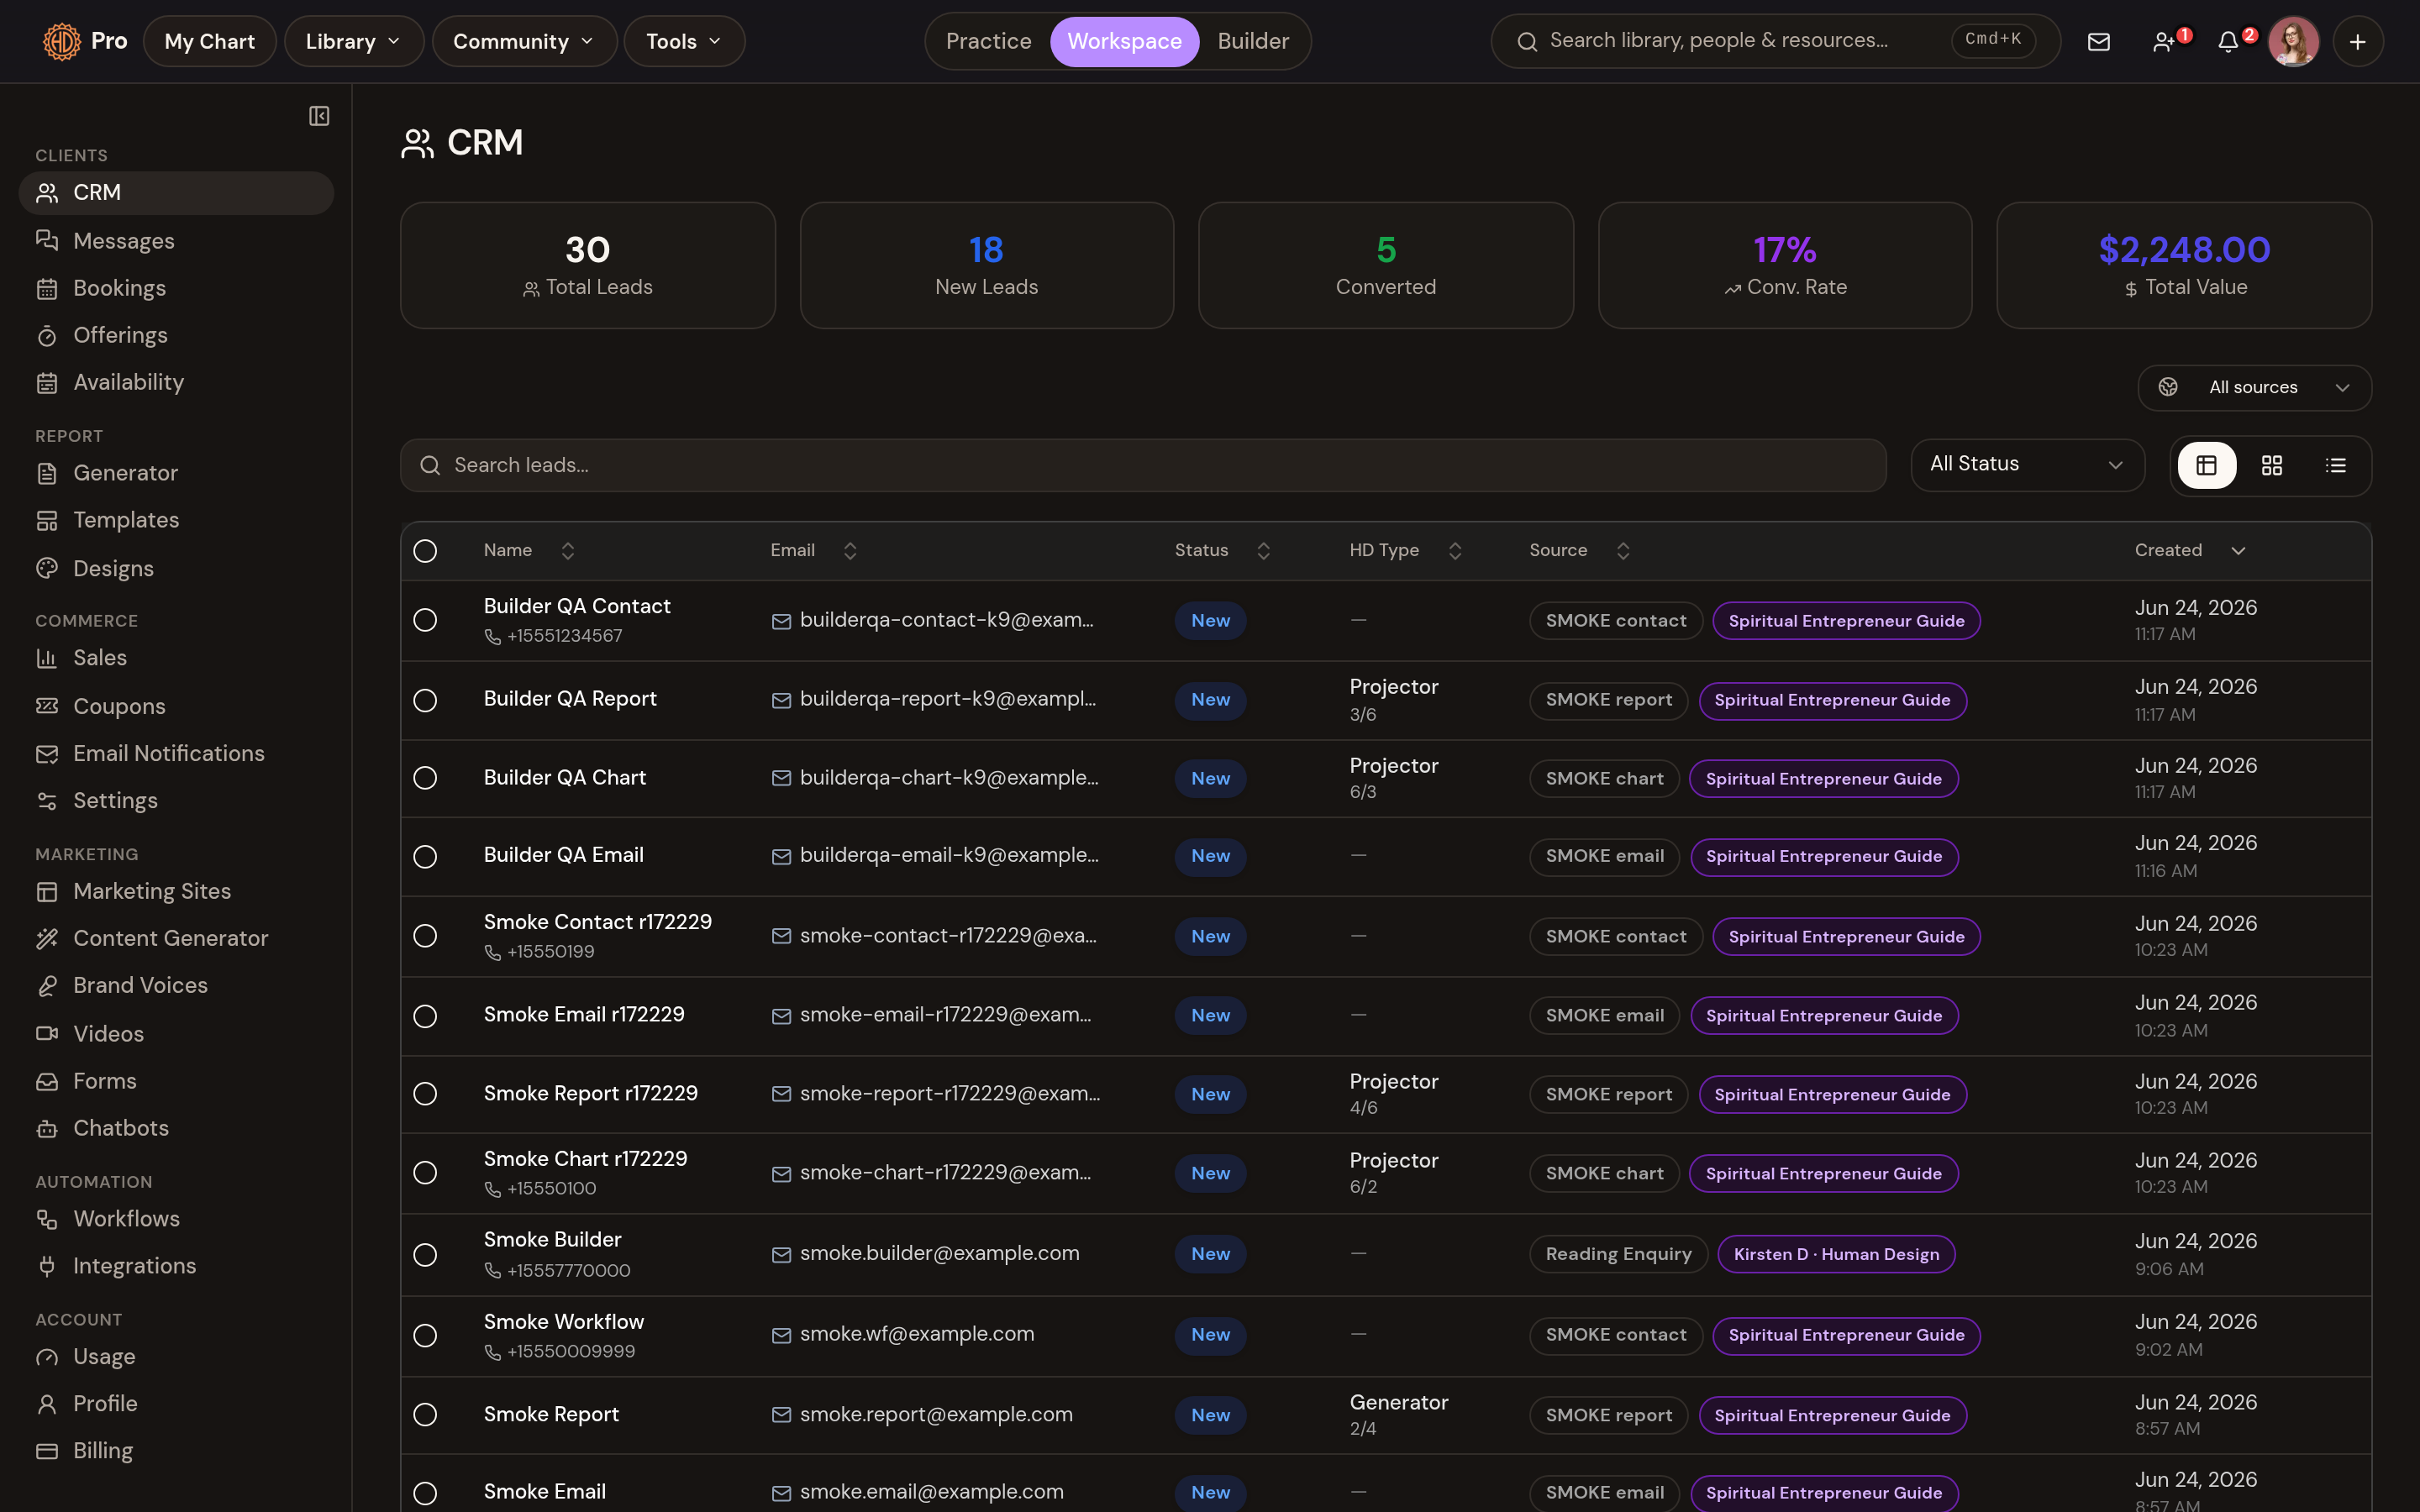
Task: Select the Builder QA Chart row checkbox
Action: pos(425,778)
